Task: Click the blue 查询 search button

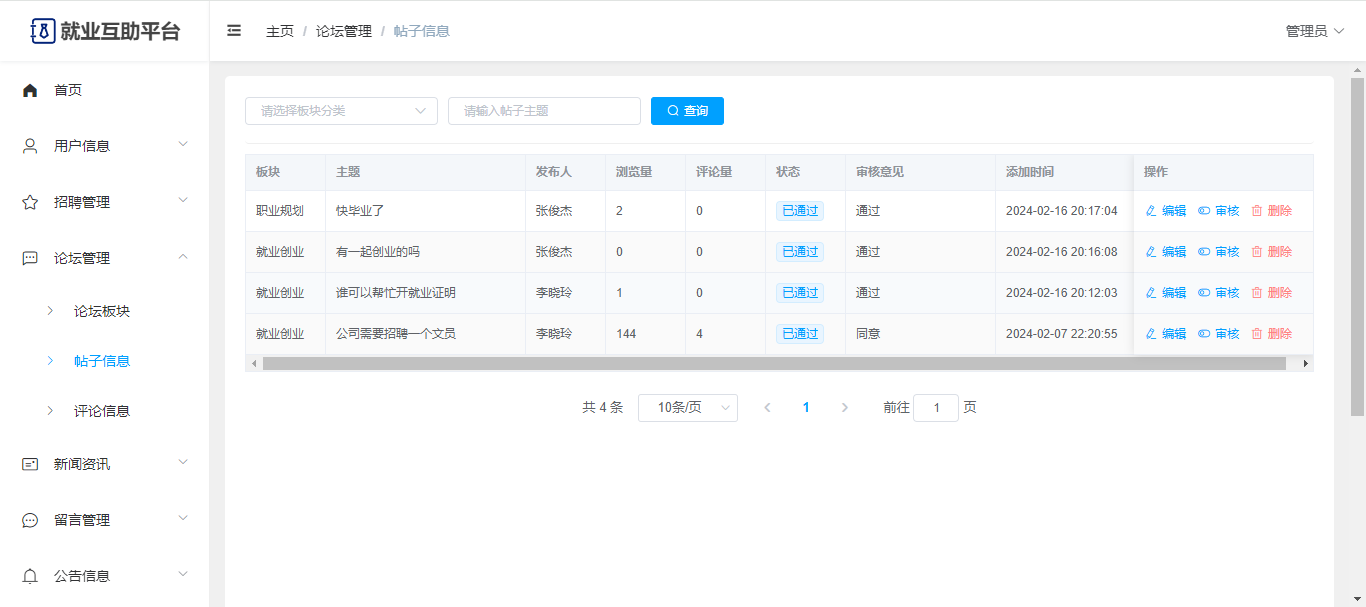Action: 687,111
